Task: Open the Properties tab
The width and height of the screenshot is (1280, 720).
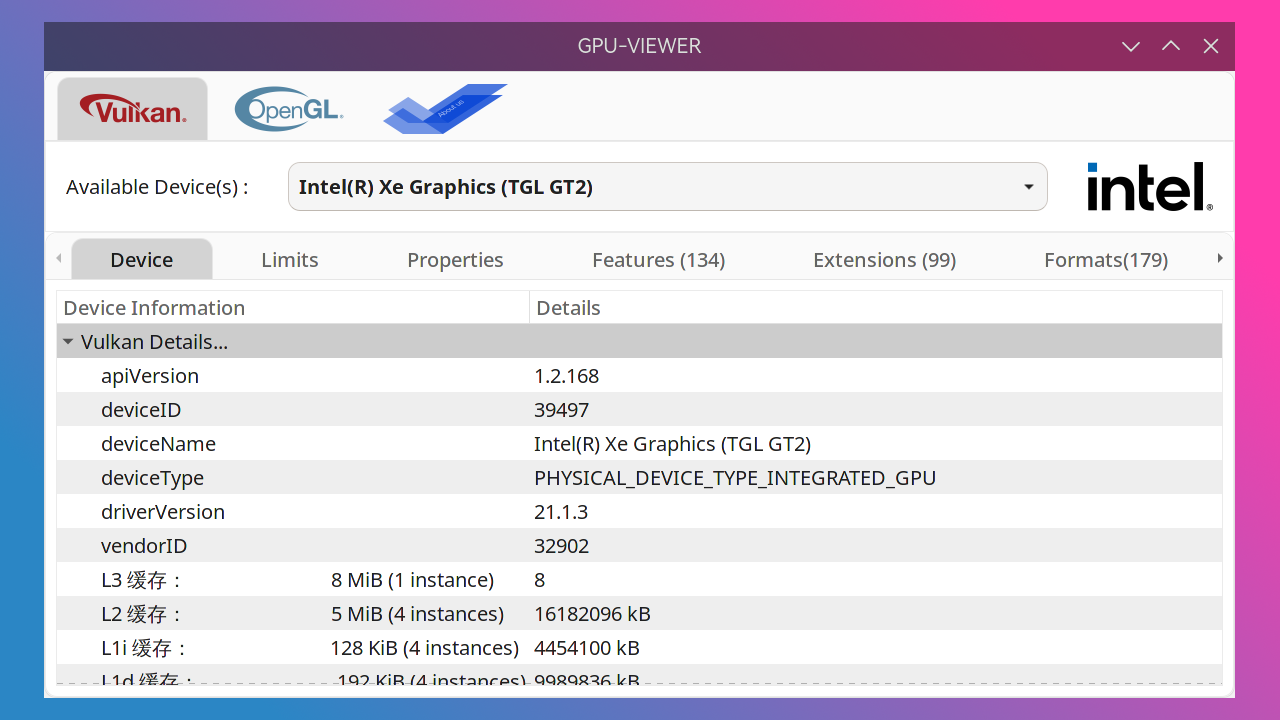Action: click(455, 259)
